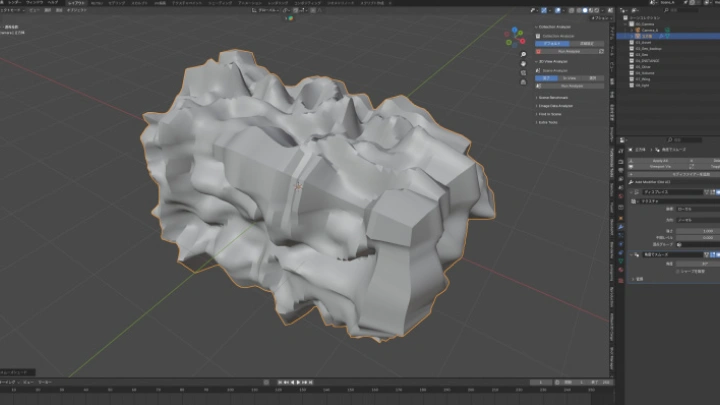
Task: Select 06_Volume collection in outliner
Action: [x=645, y=73]
